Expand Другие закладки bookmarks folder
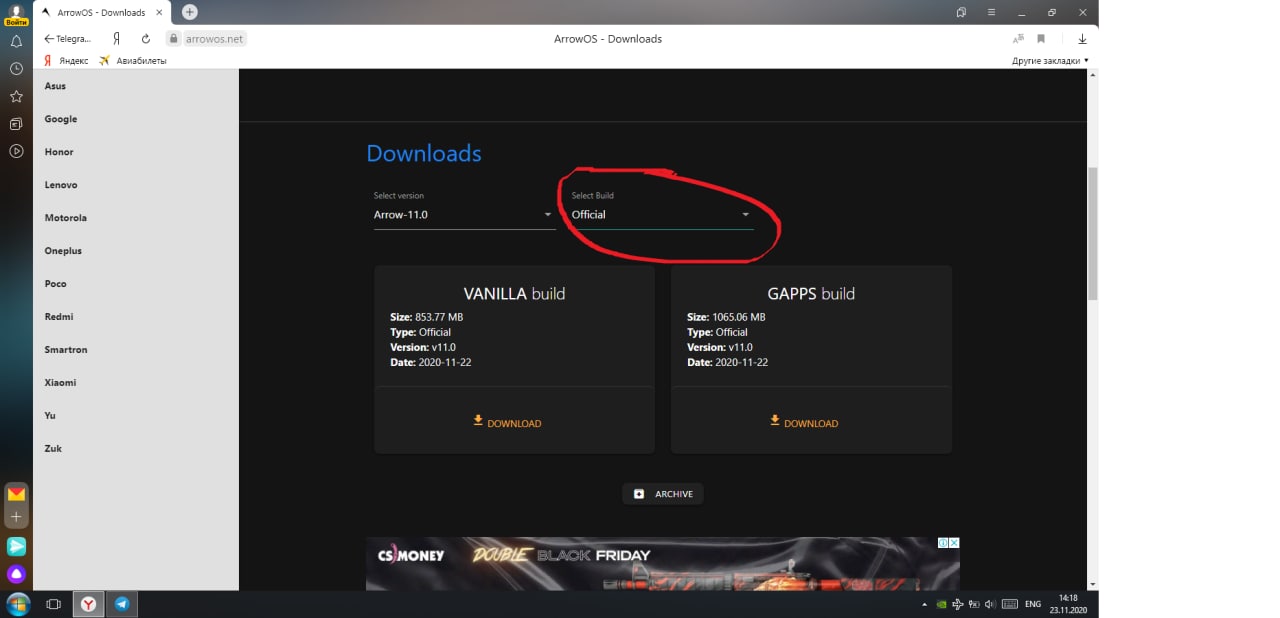1280x618 pixels. click(1050, 61)
